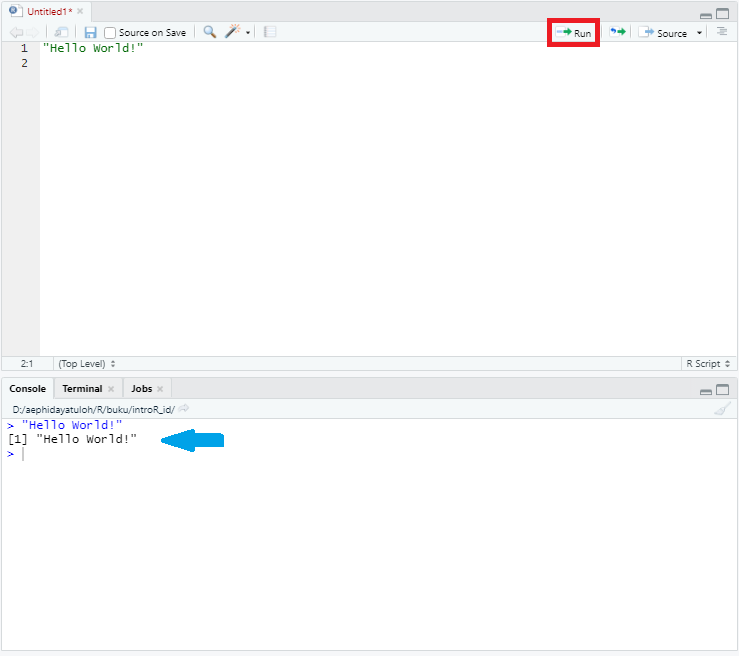Open Find/Replace with magnifier icon
This screenshot has height=656, width=739.
tap(210, 32)
